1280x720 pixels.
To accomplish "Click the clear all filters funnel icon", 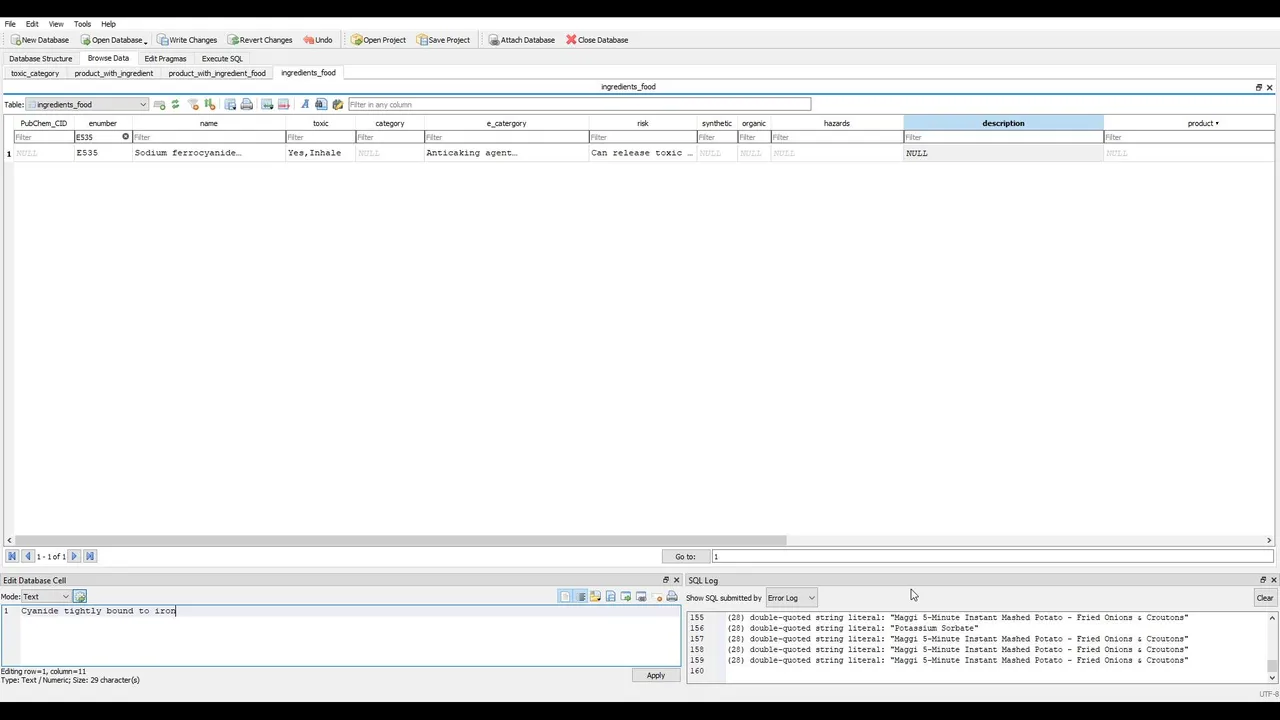I will click(193, 104).
